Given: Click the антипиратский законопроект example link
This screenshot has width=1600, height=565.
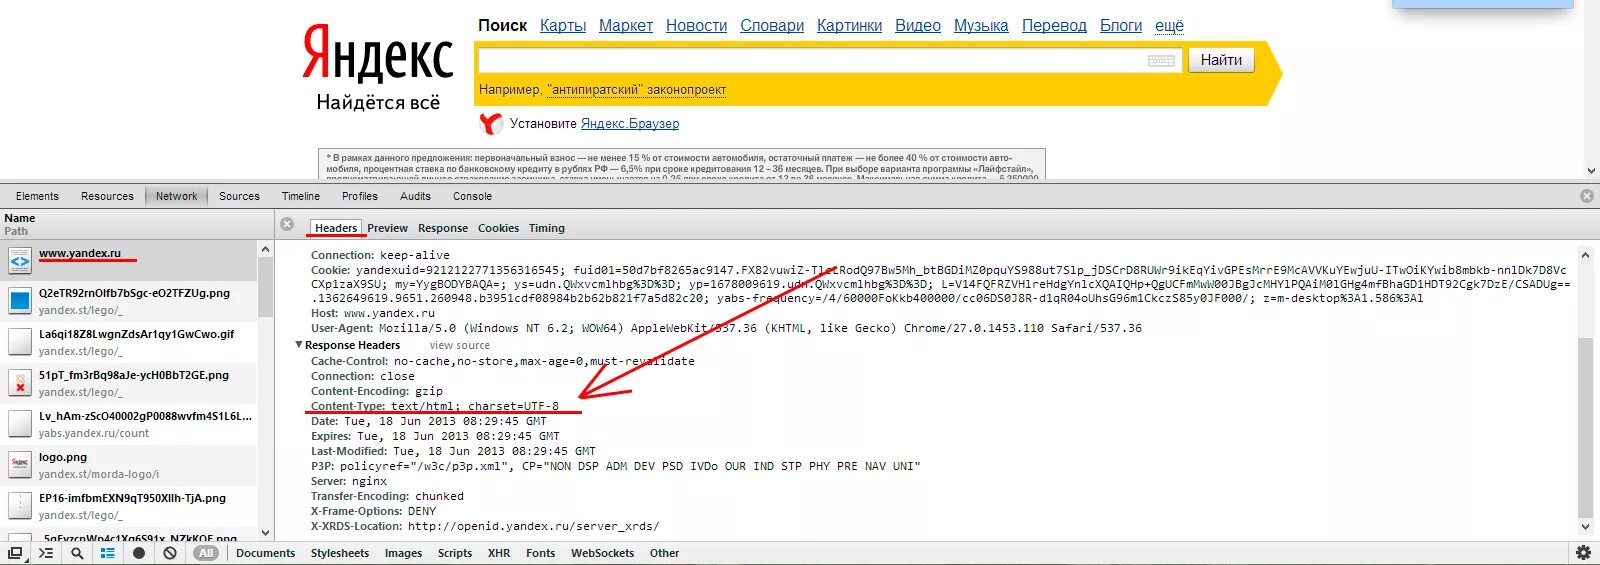Looking at the screenshot, I should pos(636,90).
